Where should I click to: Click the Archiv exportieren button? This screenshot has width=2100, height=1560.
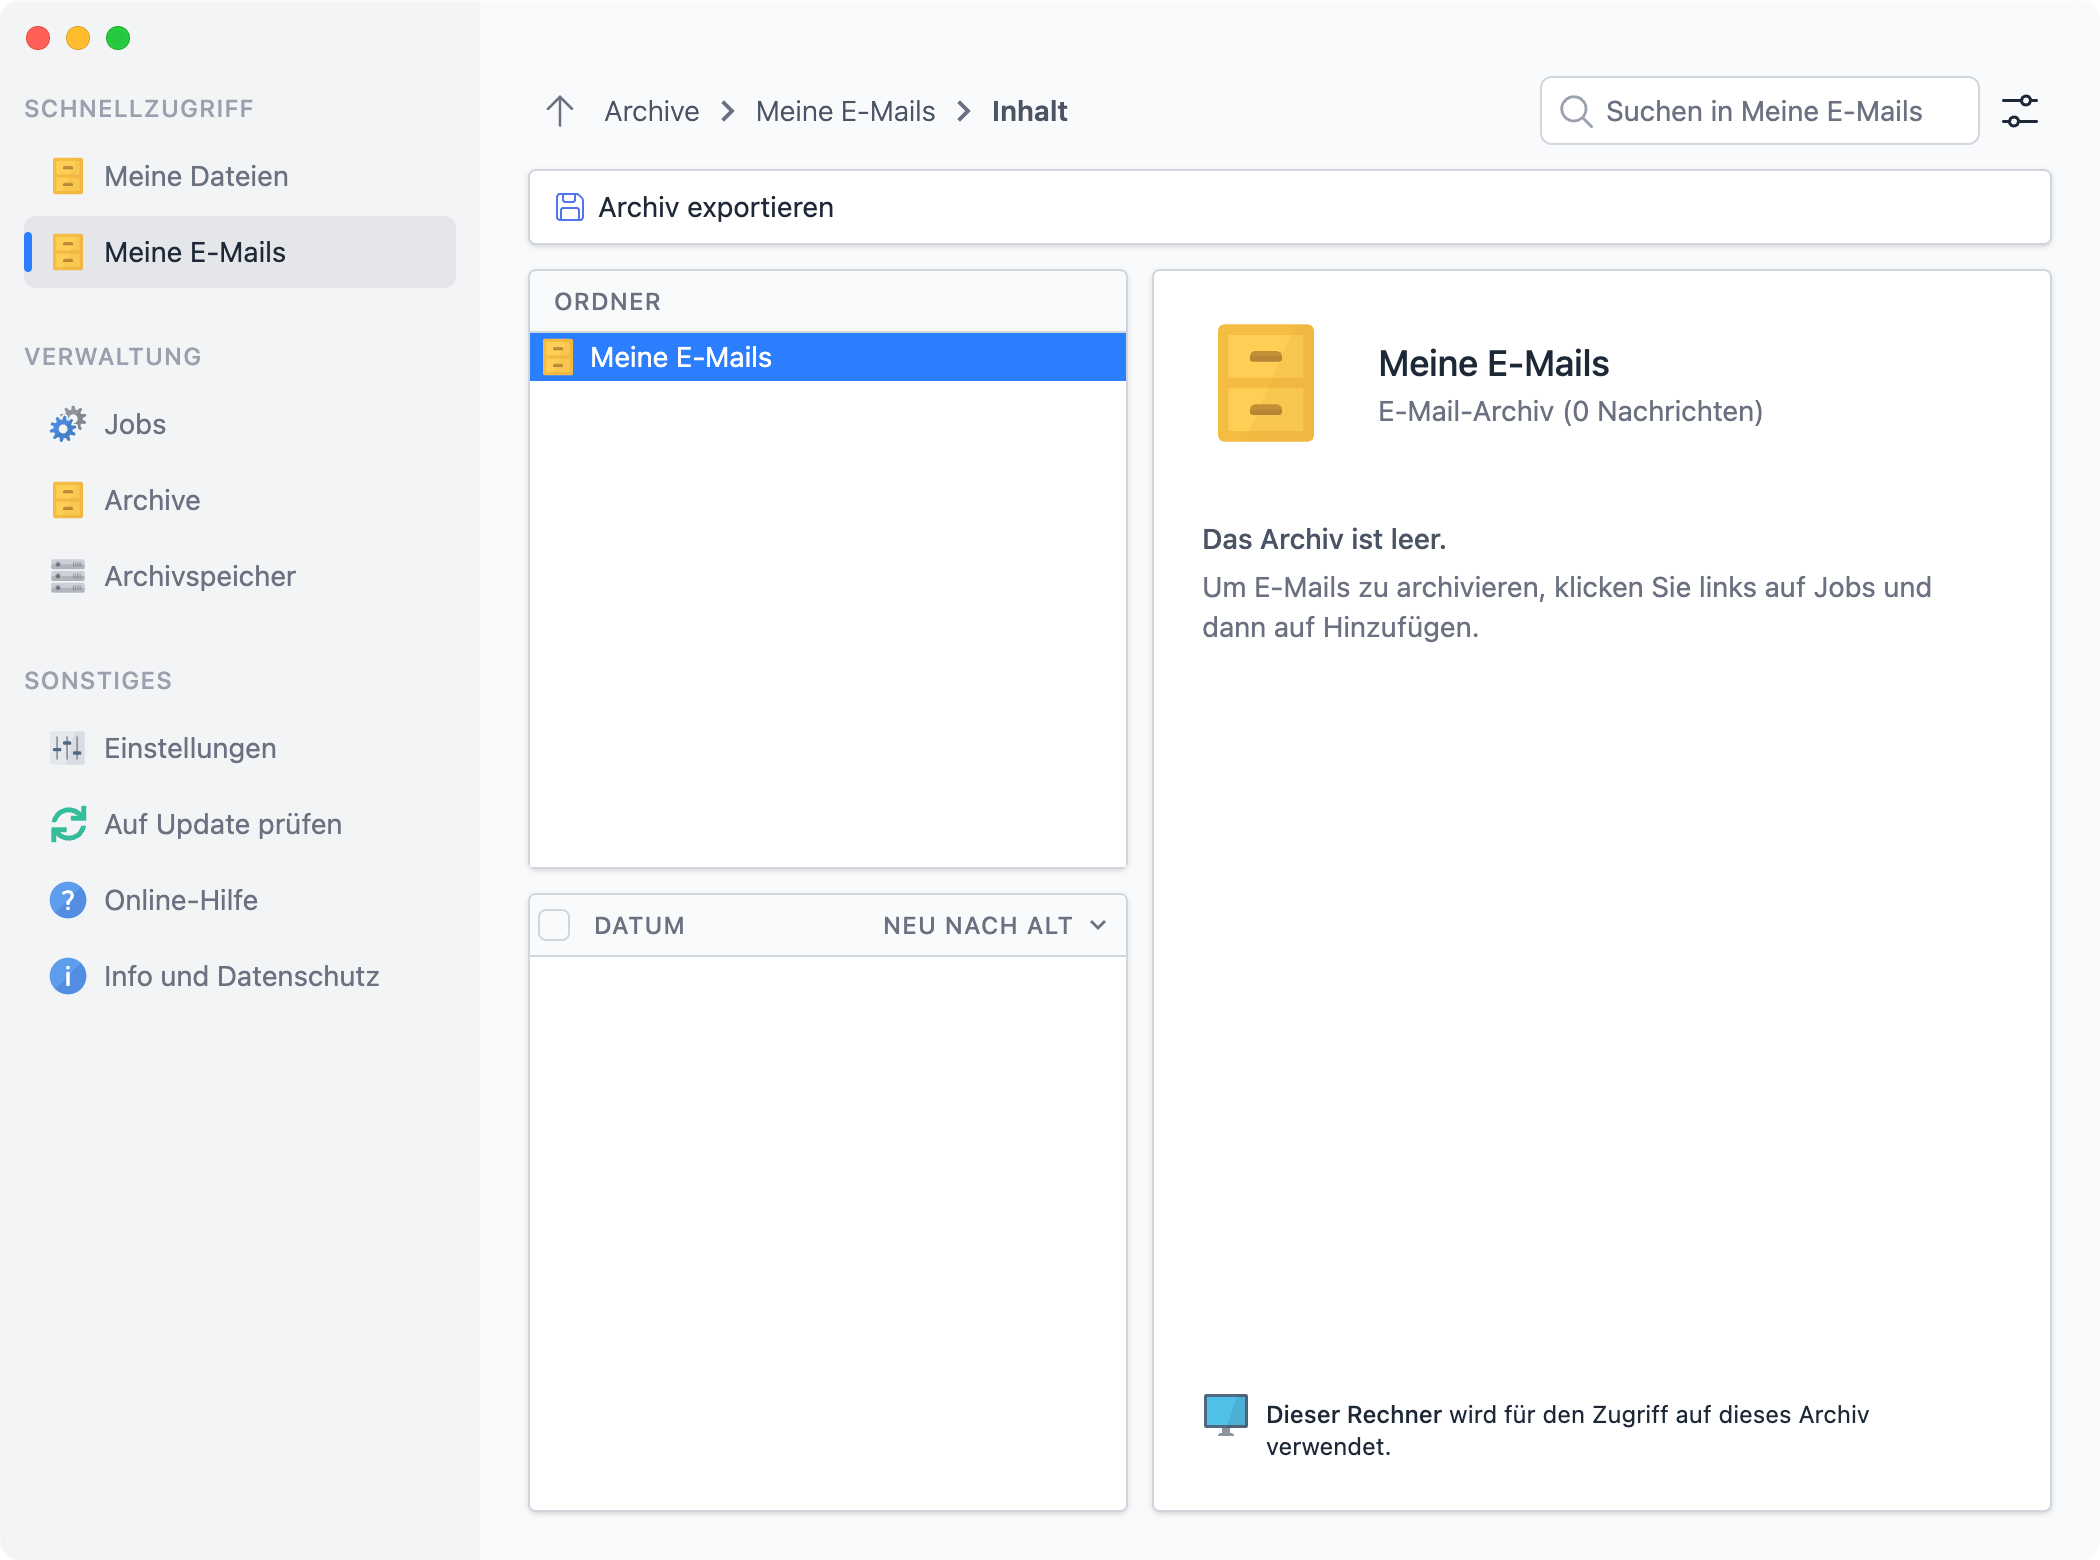pyautogui.click(x=715, y=207)
